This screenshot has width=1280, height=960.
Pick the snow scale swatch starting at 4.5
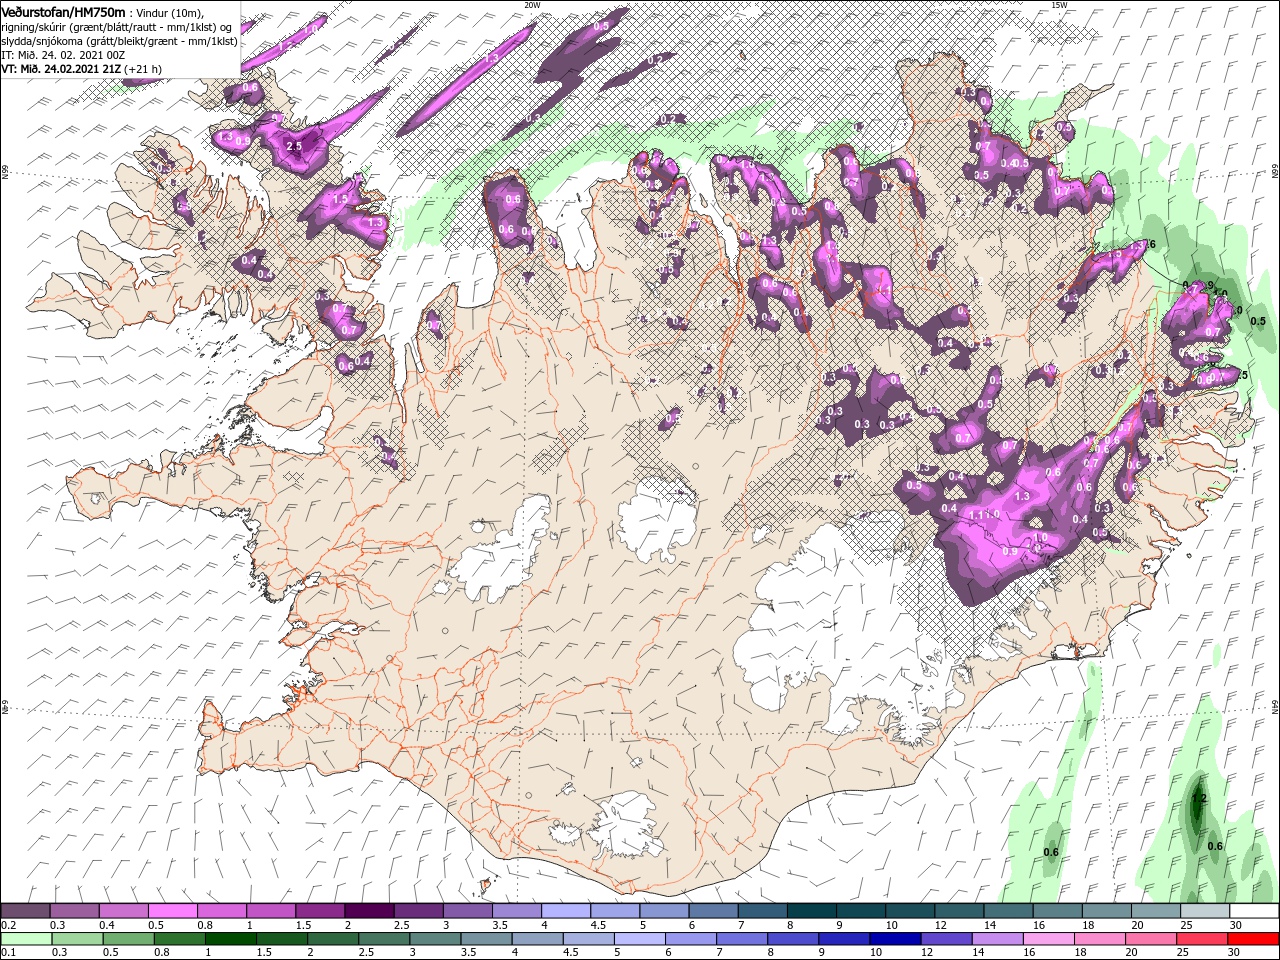615,911
